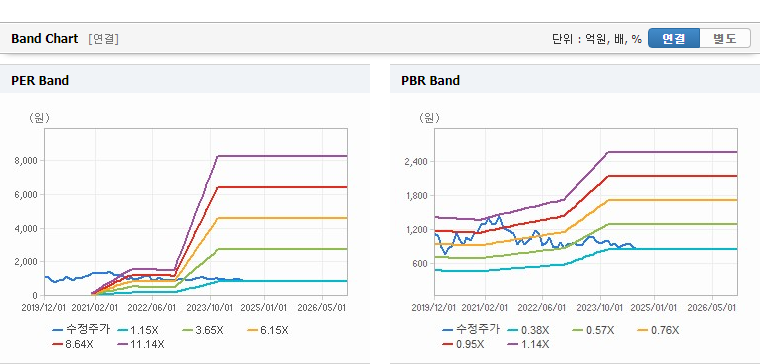
Task: Toggle 수정주가 legend in PER Band
Action: [x=81, y=330]
